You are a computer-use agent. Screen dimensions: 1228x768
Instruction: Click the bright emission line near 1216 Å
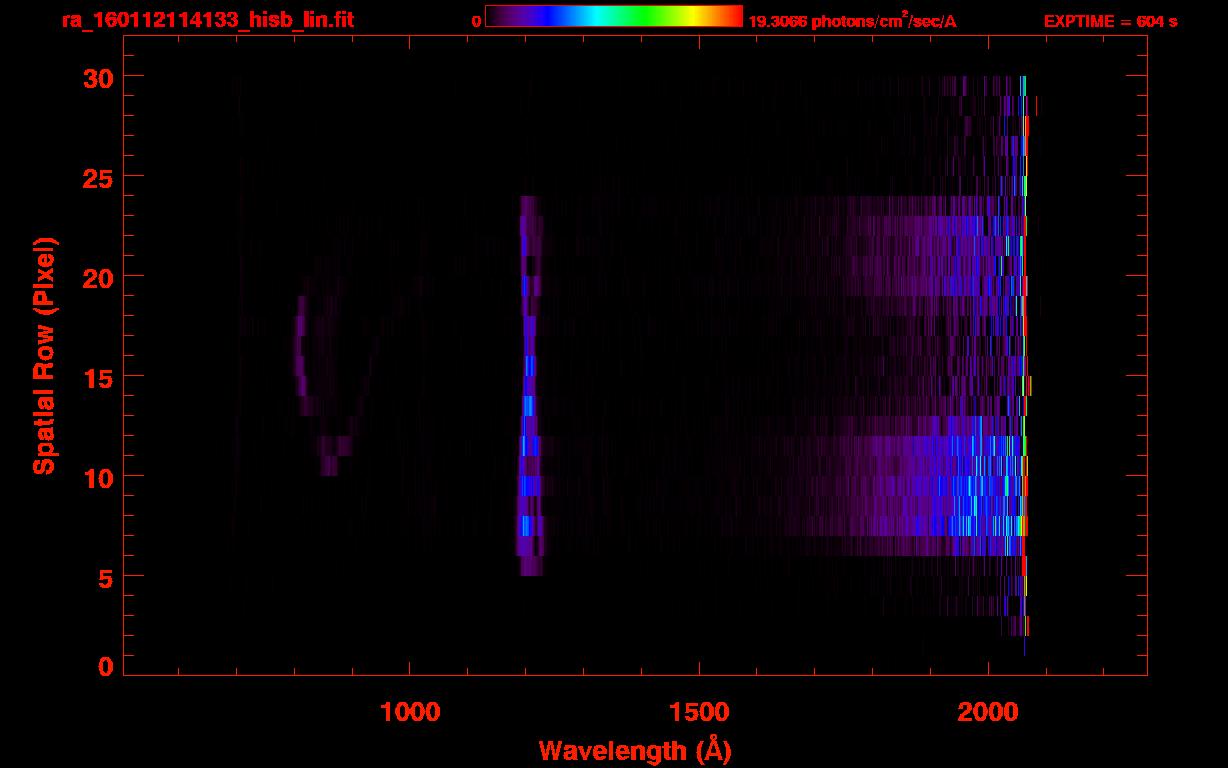[529, 386]
